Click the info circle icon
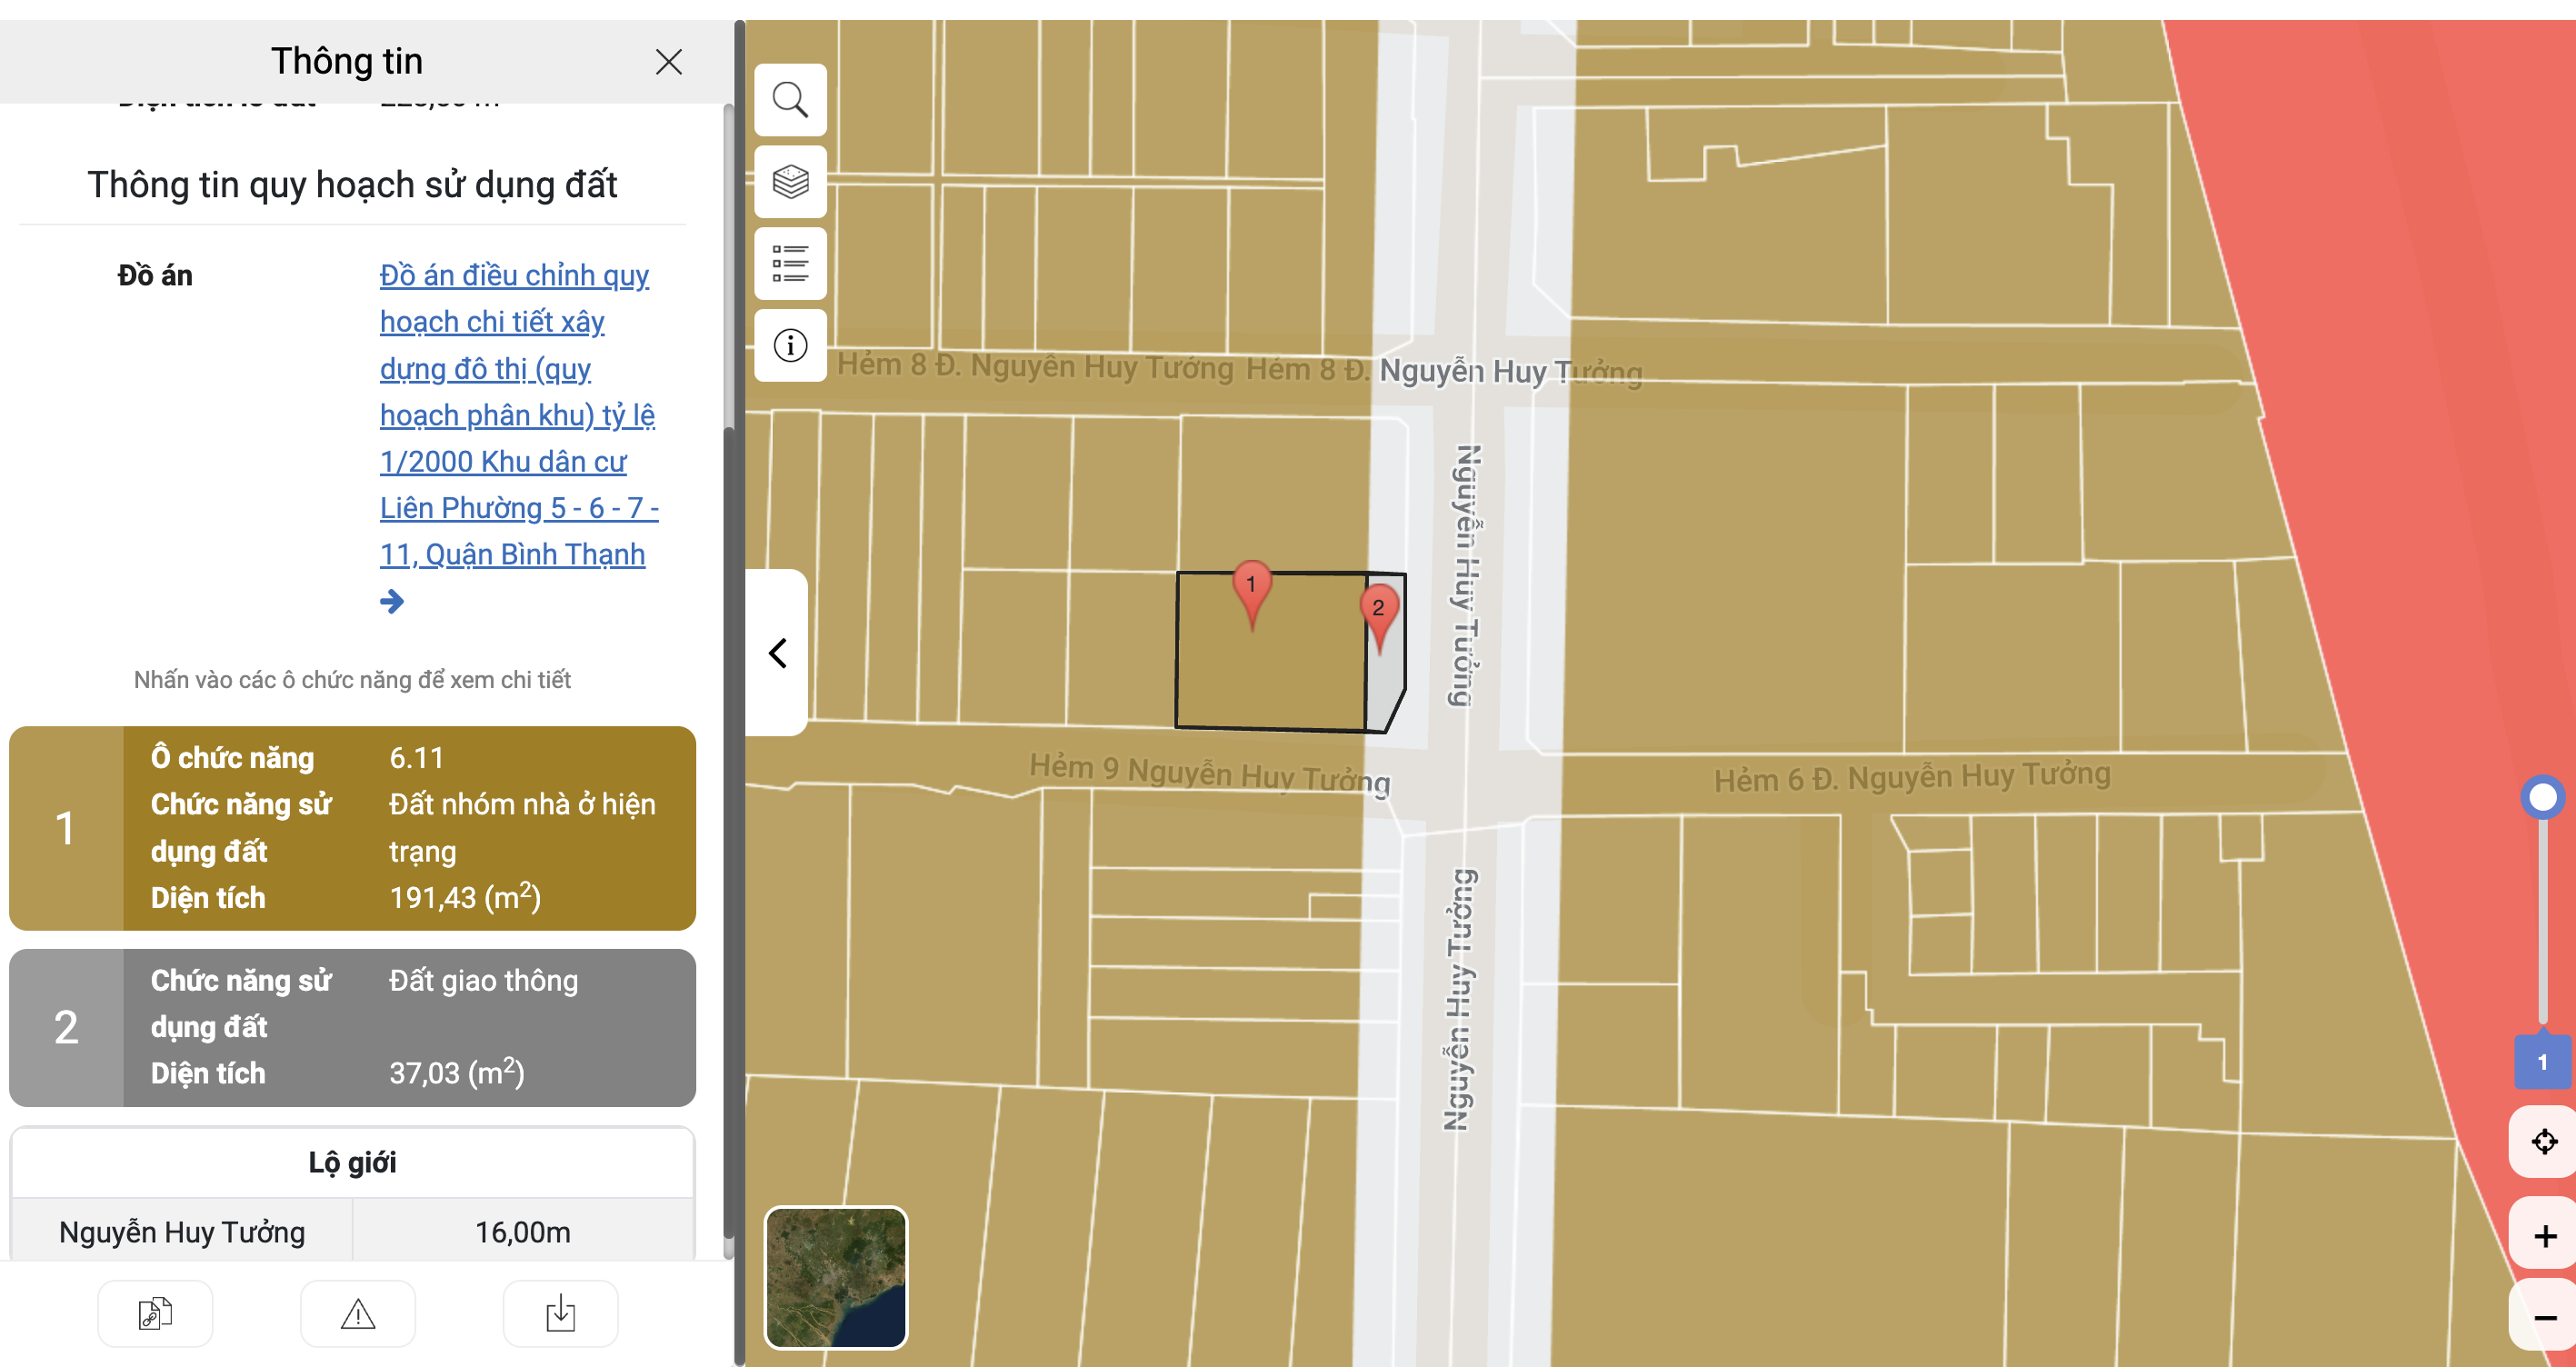Viewport: 2576px width, 1367px height. [790, 346]
